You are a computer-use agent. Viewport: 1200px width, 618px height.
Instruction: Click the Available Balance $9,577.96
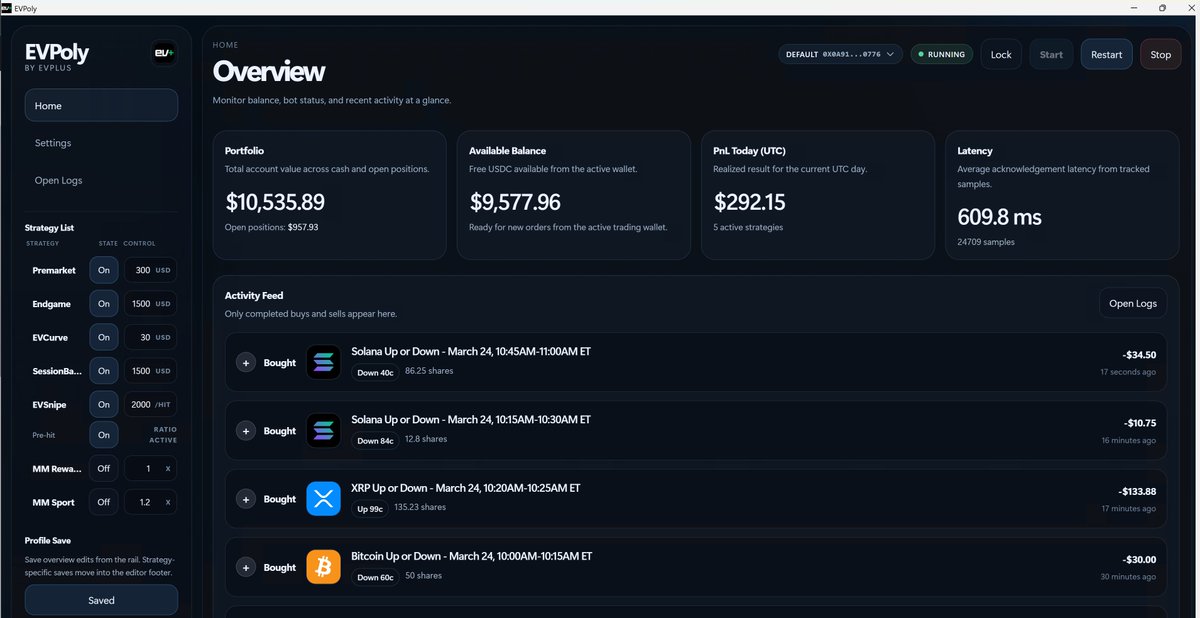515,202
